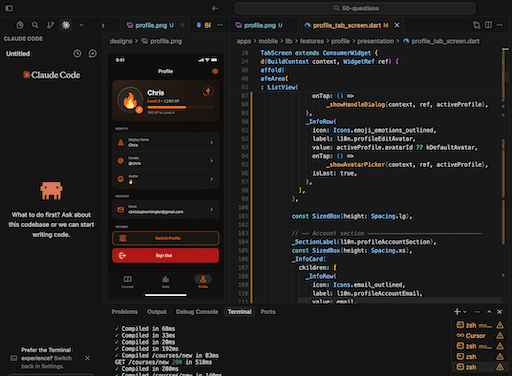Start a new Claude Code chat

coord(93,54)
